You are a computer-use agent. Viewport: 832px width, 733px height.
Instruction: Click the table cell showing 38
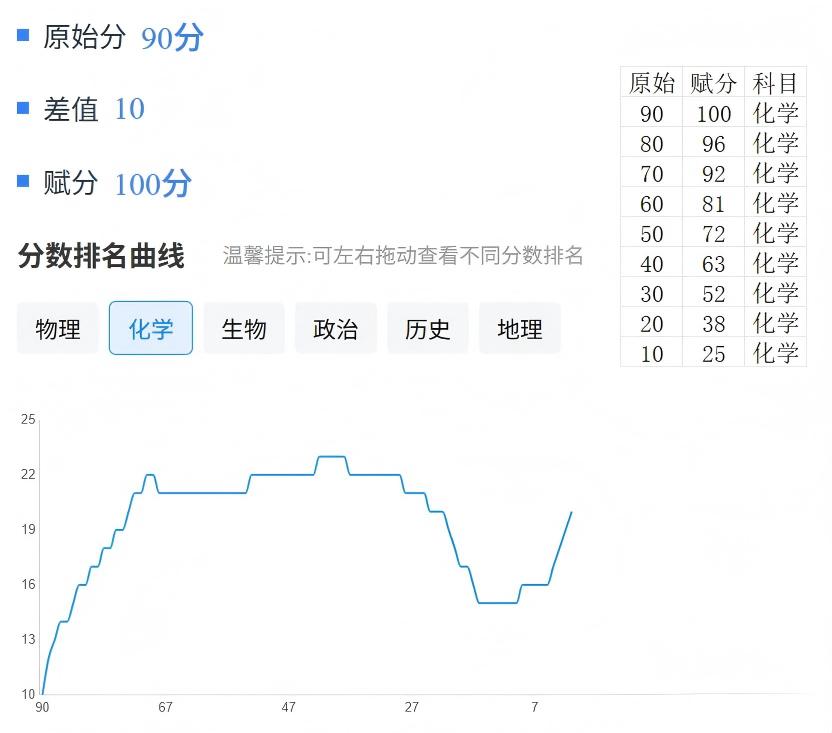(713, 324)
